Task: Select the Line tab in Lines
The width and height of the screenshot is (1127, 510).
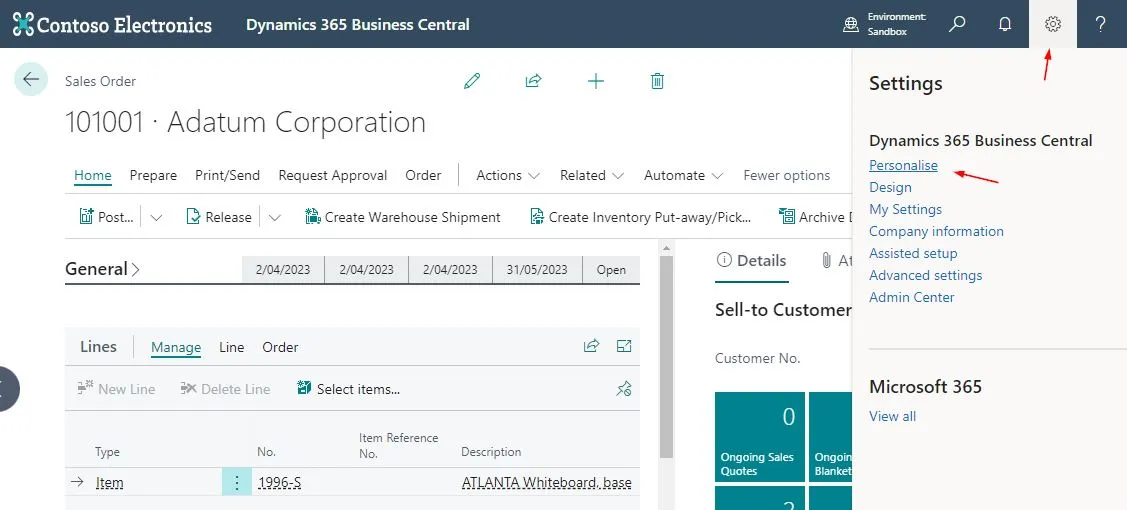Action: 231,347
